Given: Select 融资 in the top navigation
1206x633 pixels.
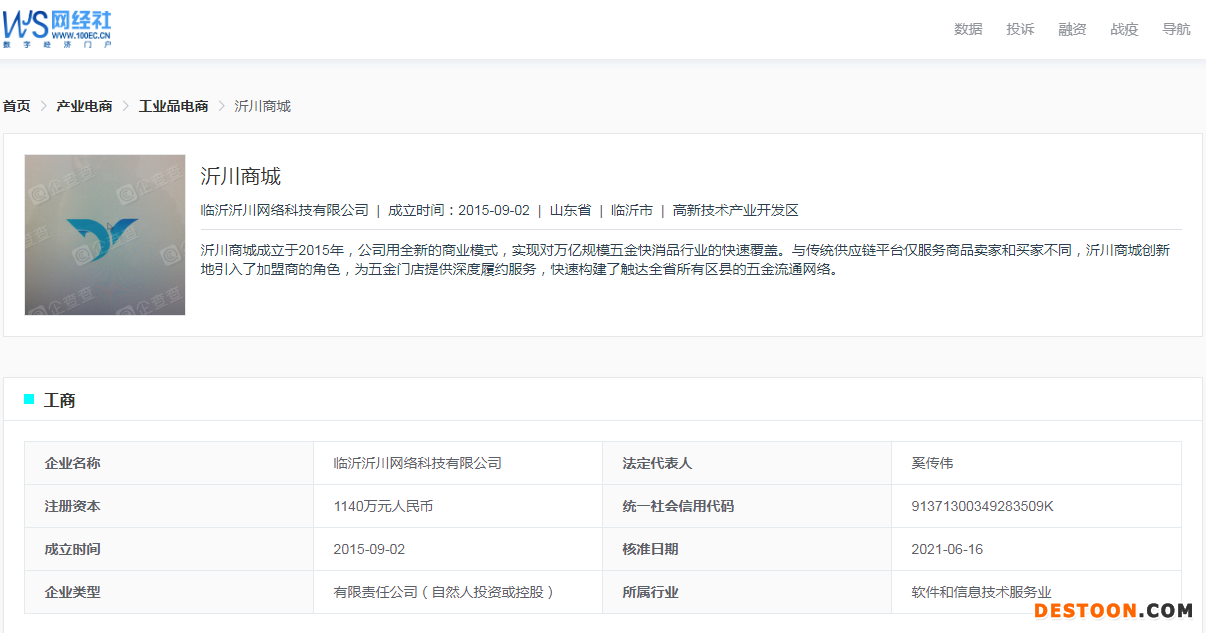Looking at the screenshot, I should click(x=1072, y=29).
